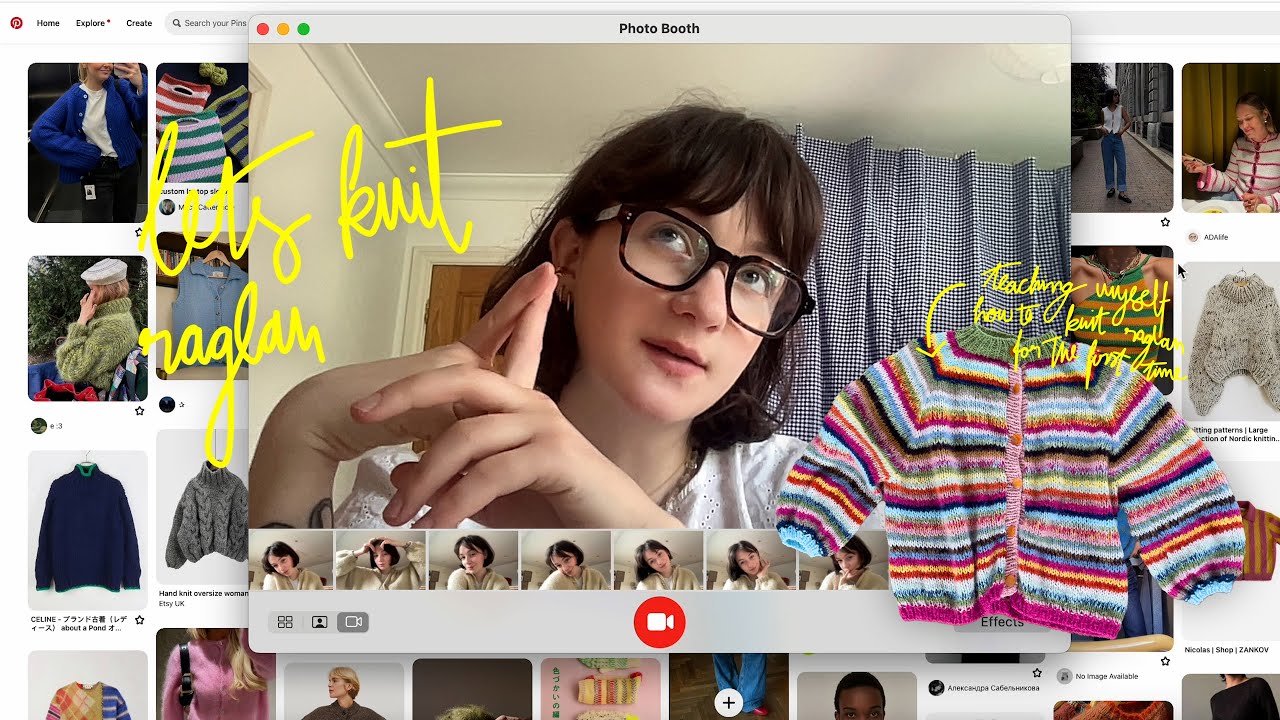Open the street outfit with jeans pin

1122,137
